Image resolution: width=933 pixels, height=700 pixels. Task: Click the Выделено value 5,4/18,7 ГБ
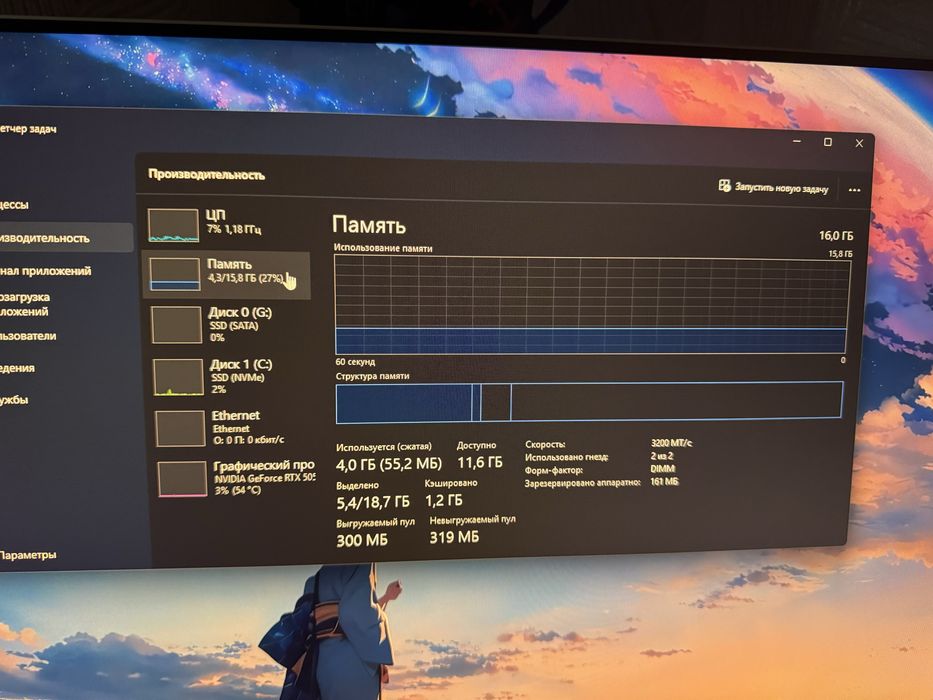click(373, 502)
